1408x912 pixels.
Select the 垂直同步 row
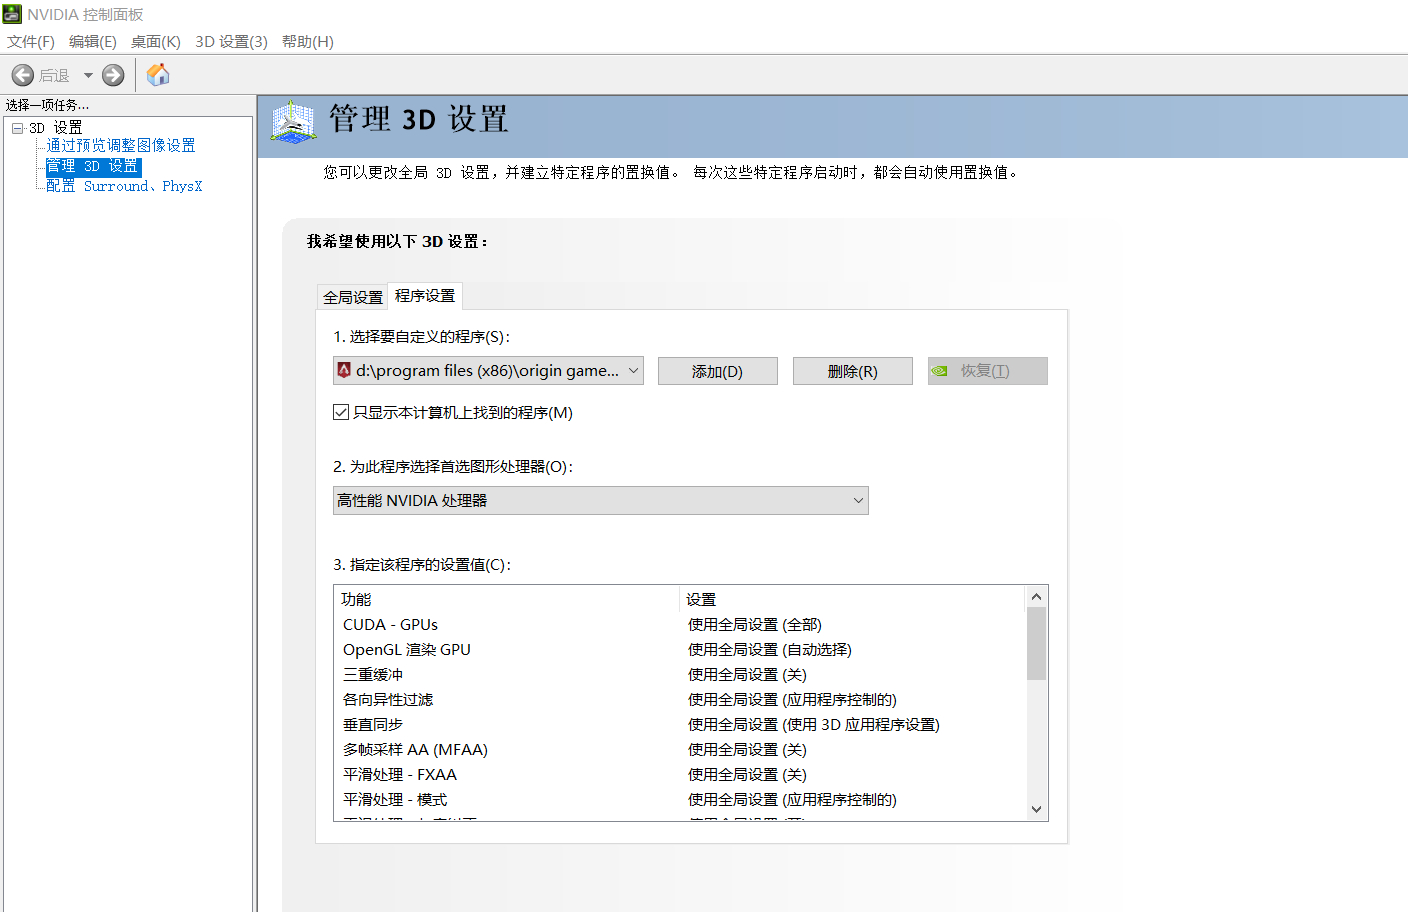tap(680, 725)
